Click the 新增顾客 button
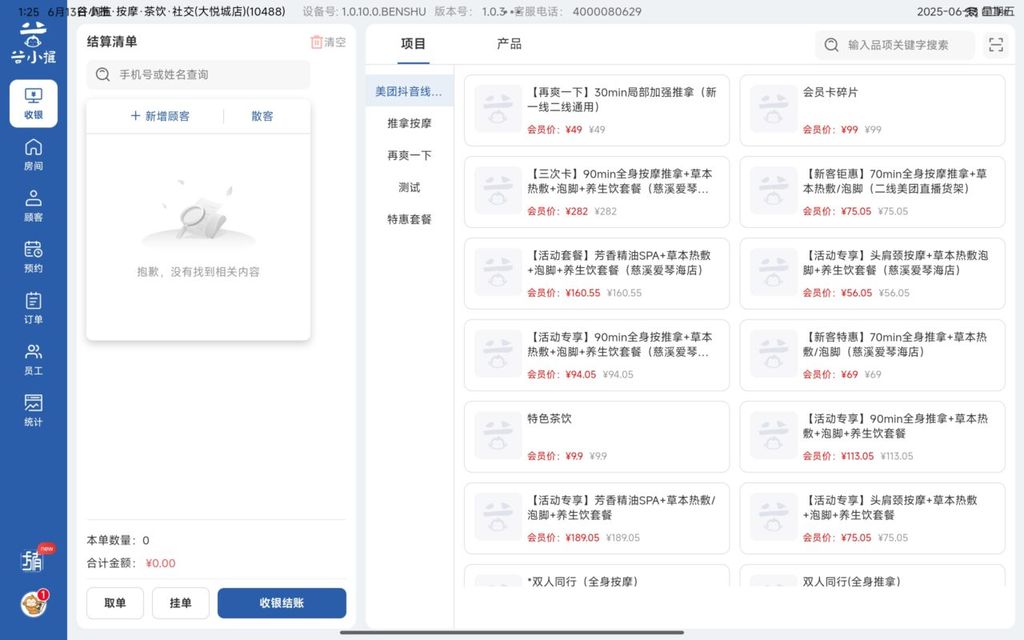This screenshot has width=1024, height=640. tap(160, 116)
